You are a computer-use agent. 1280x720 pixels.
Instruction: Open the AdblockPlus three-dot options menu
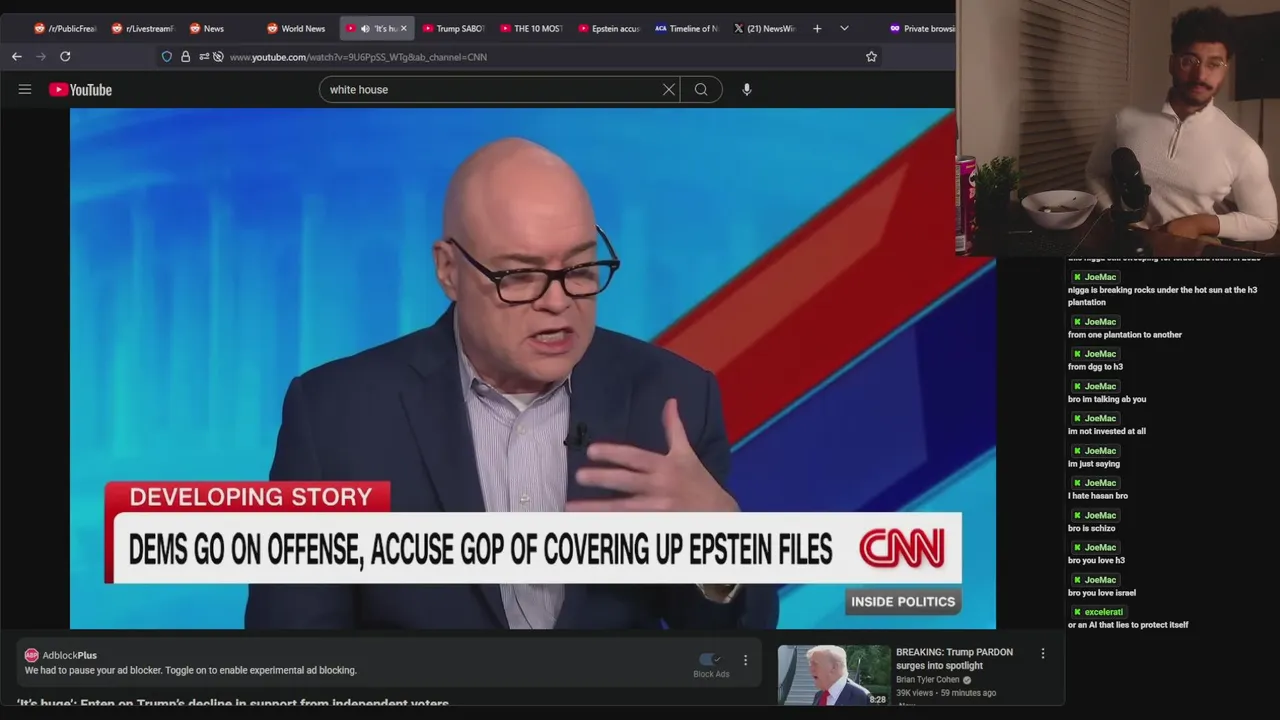[x=745, y=660]
